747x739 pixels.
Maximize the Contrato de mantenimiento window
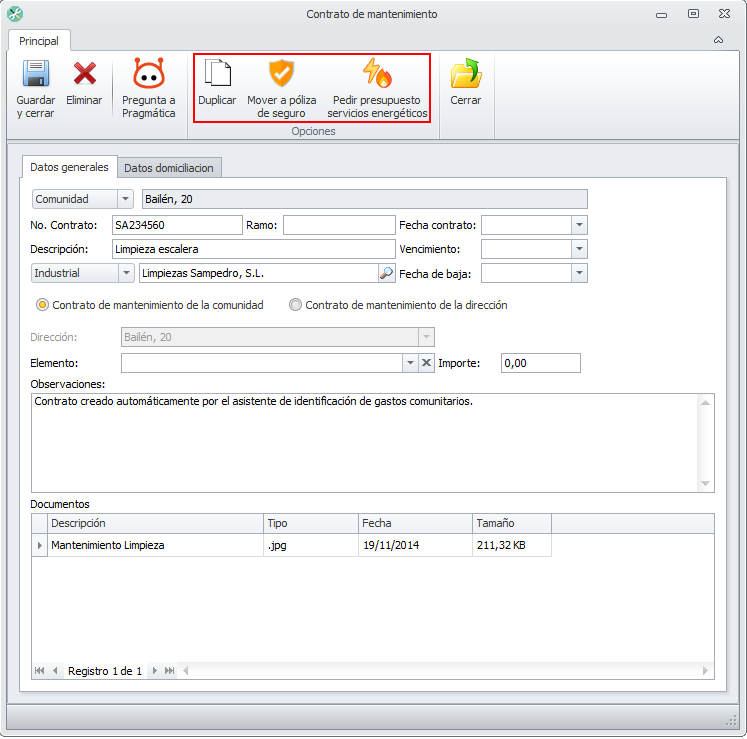point(694,14)
